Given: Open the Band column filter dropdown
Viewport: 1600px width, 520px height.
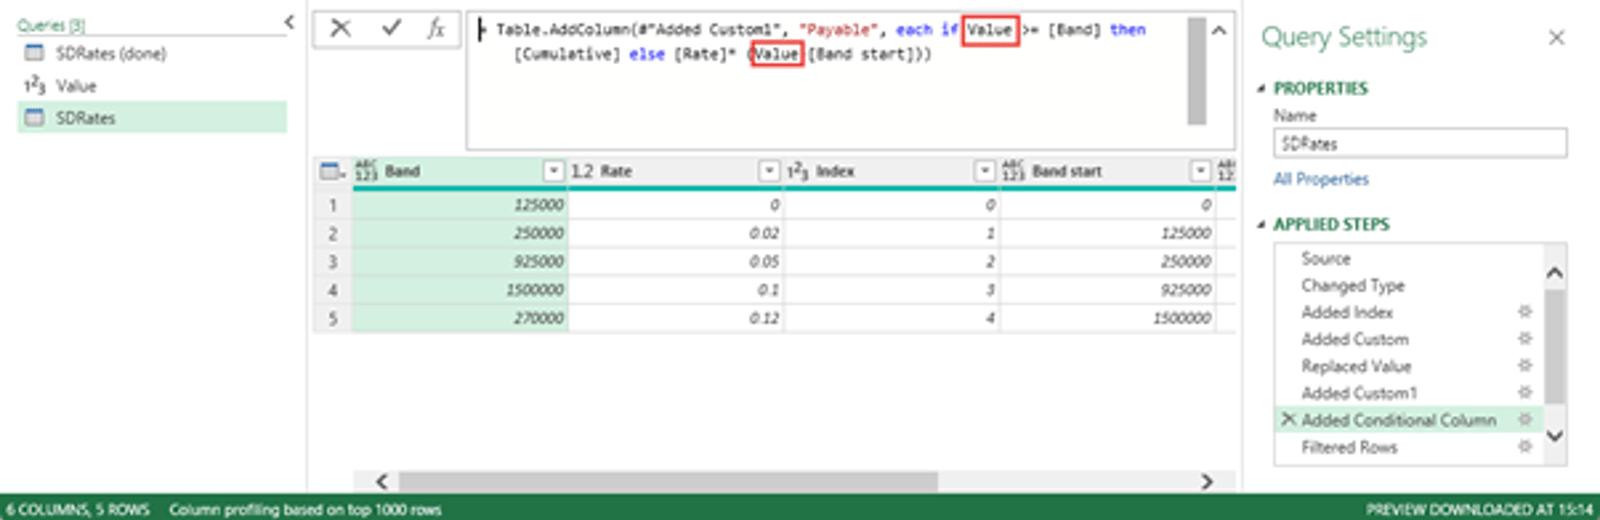Looking at the screenshot, I should click(553, 172).
